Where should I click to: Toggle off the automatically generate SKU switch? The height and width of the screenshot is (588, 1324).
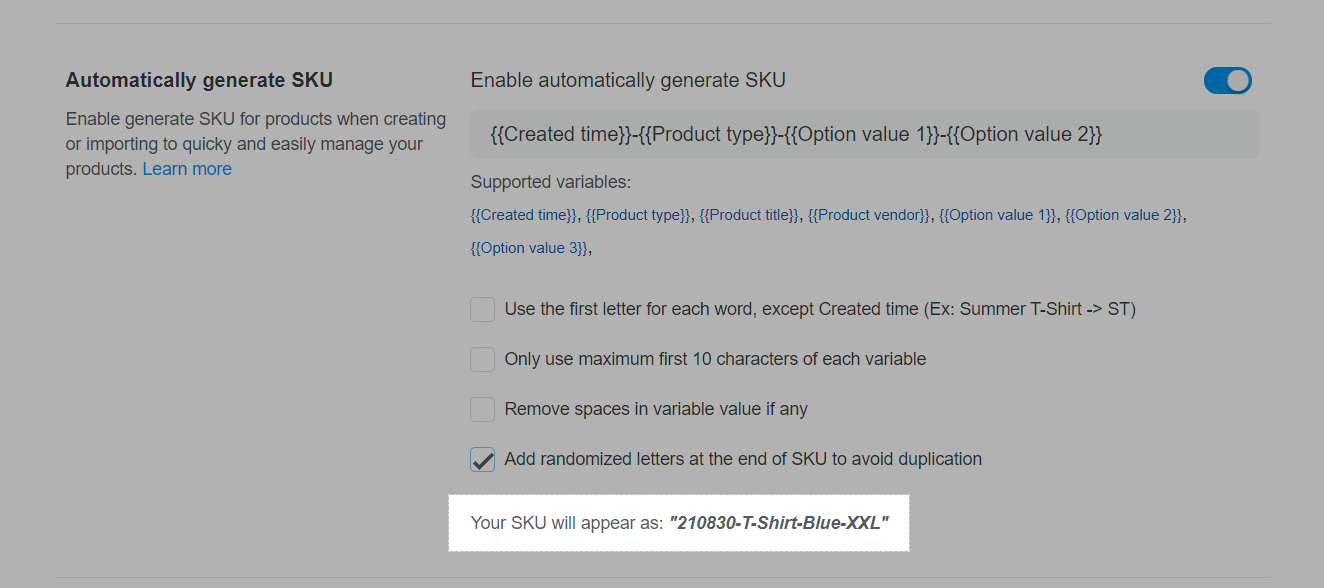[1227, 81]
